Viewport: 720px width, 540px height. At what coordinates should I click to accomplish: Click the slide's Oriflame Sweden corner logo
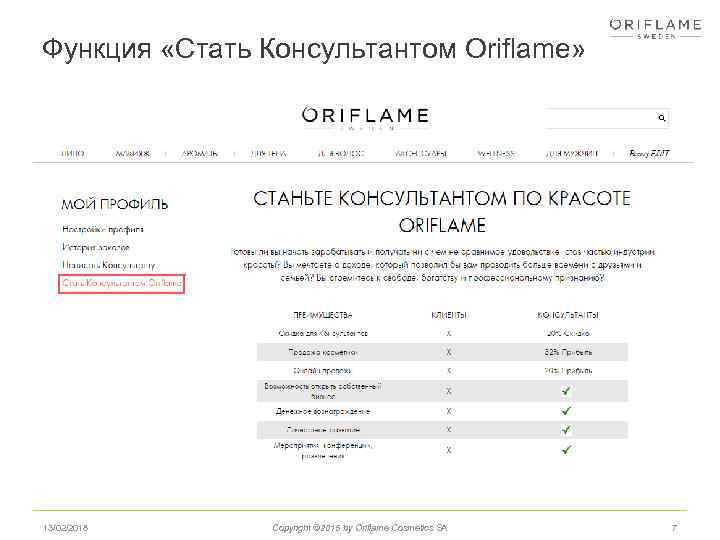pyautogui.click(x=655, y=29)
